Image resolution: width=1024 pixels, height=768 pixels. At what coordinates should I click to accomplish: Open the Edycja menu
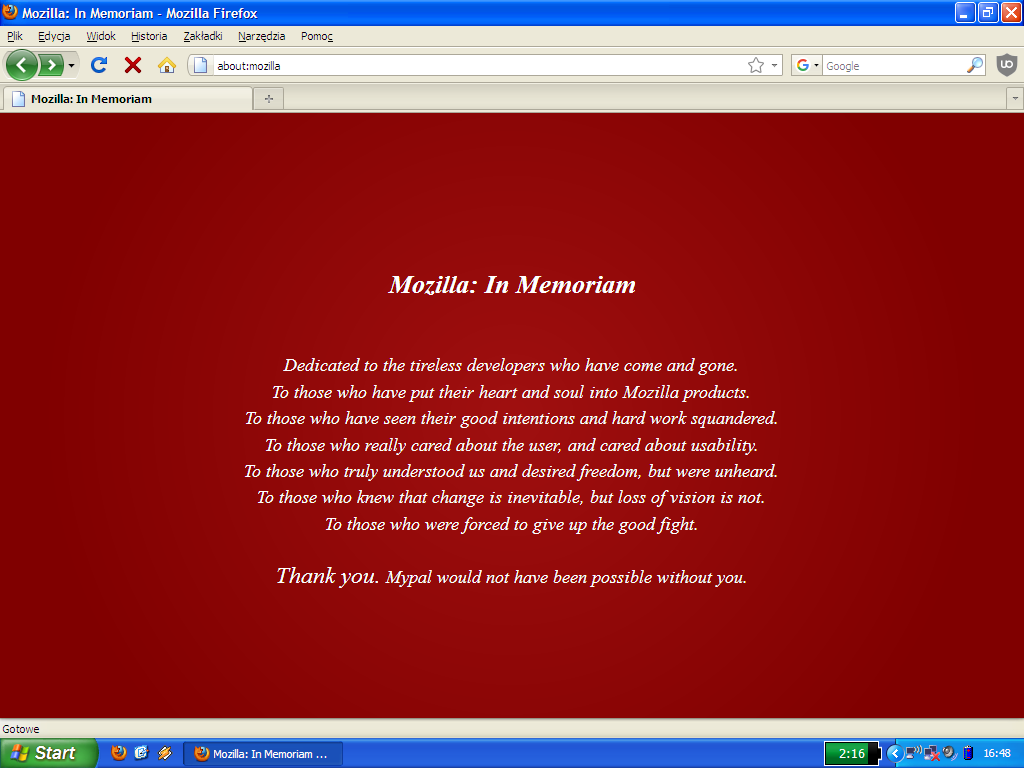point(54,36)
